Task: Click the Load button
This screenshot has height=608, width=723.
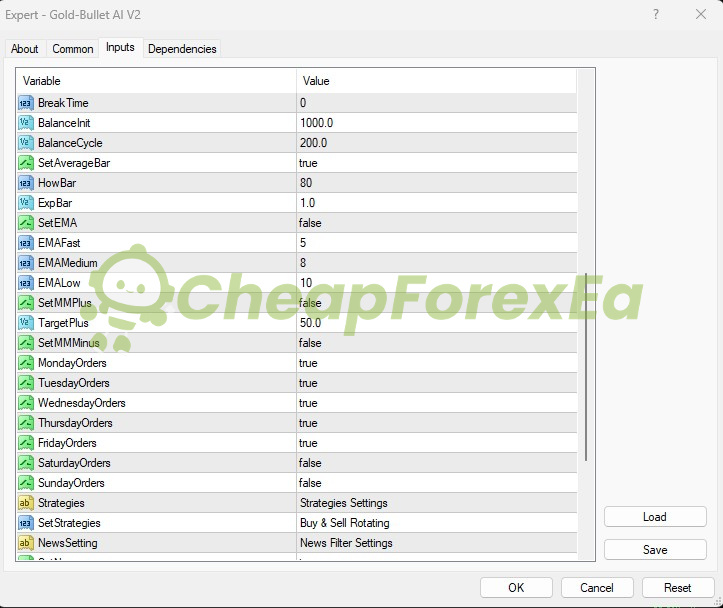Action: click(655, 517)
